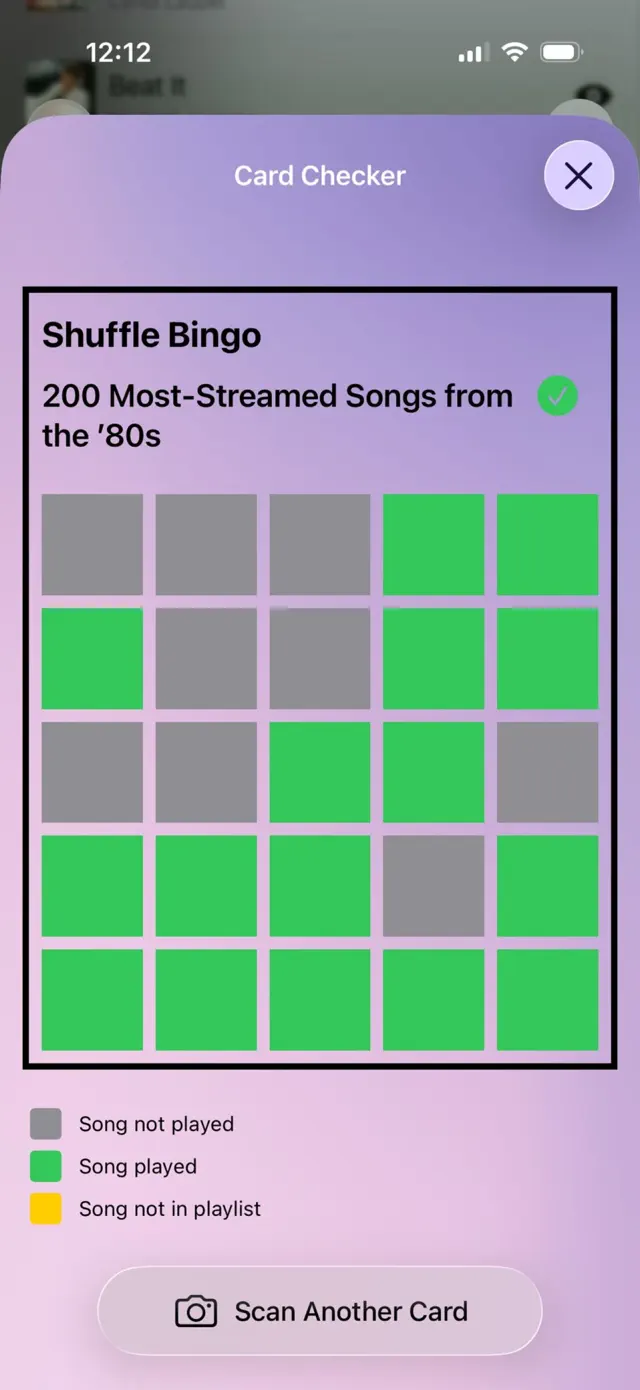Tap the gray square in the middle of row three

(206, 772)
